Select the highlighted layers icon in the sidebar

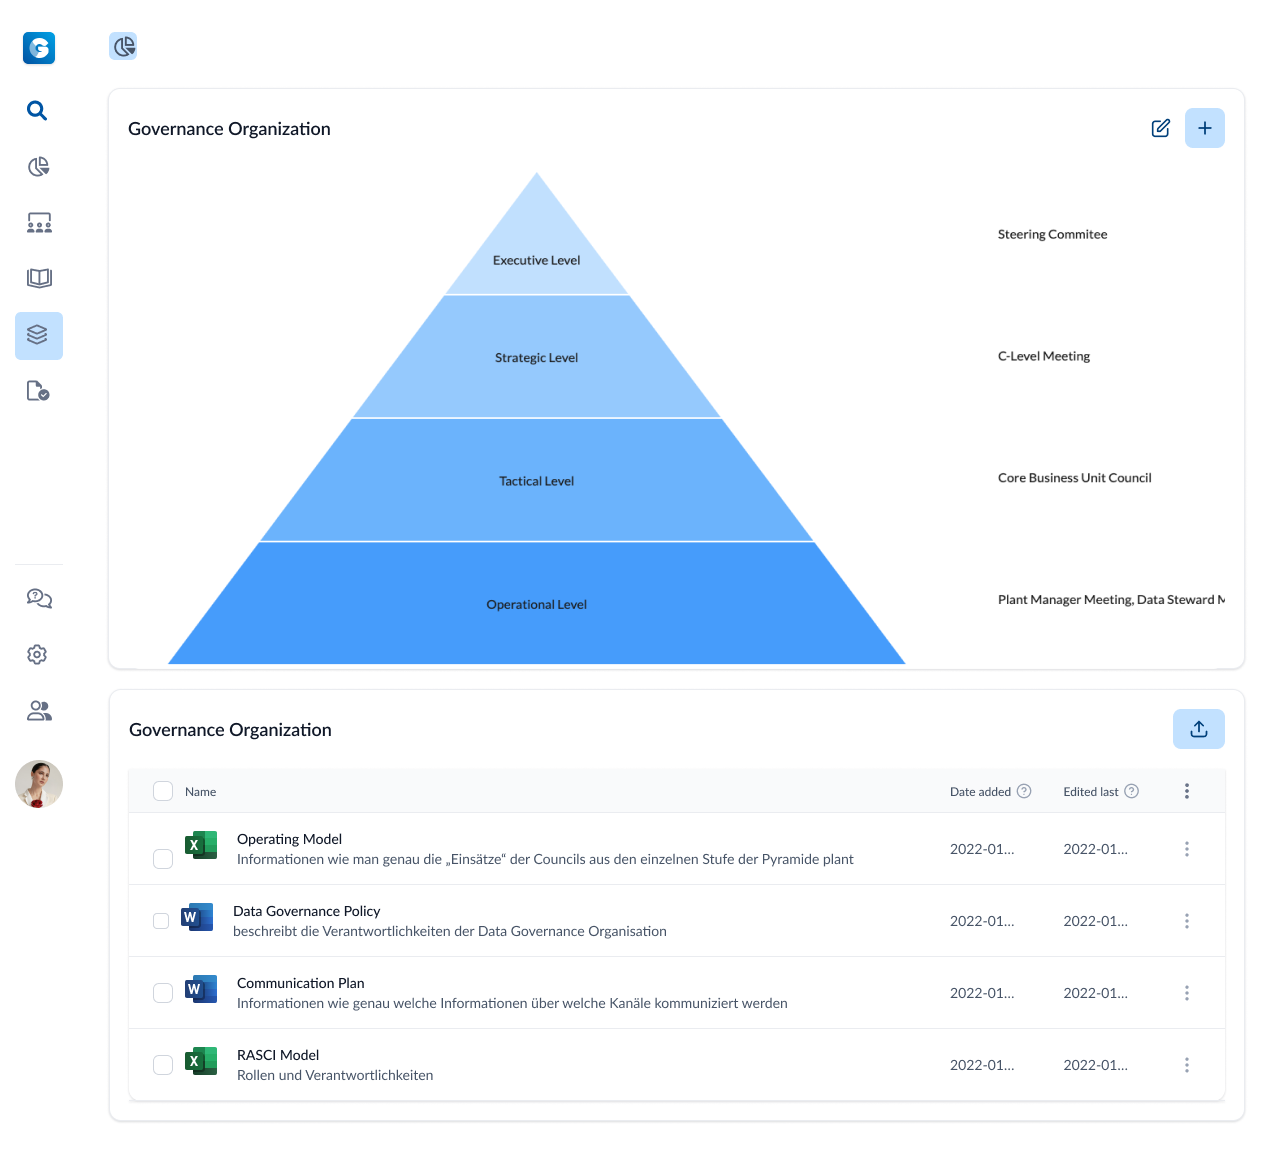[x=39, y=335]
